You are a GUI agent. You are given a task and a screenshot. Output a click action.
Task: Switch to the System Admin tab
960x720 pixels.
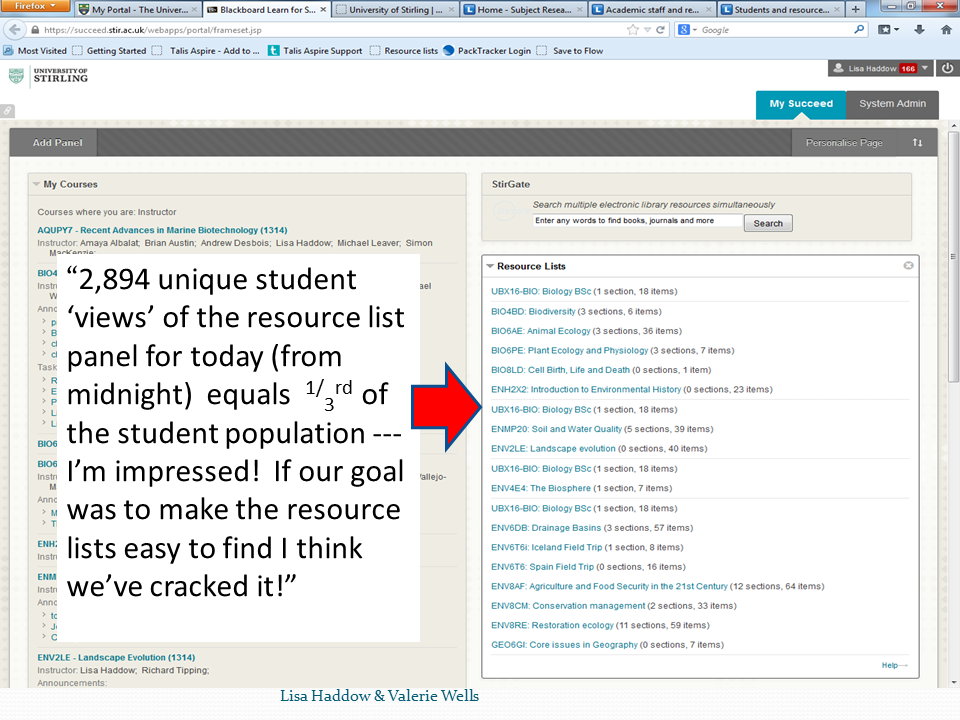point(892,104)
